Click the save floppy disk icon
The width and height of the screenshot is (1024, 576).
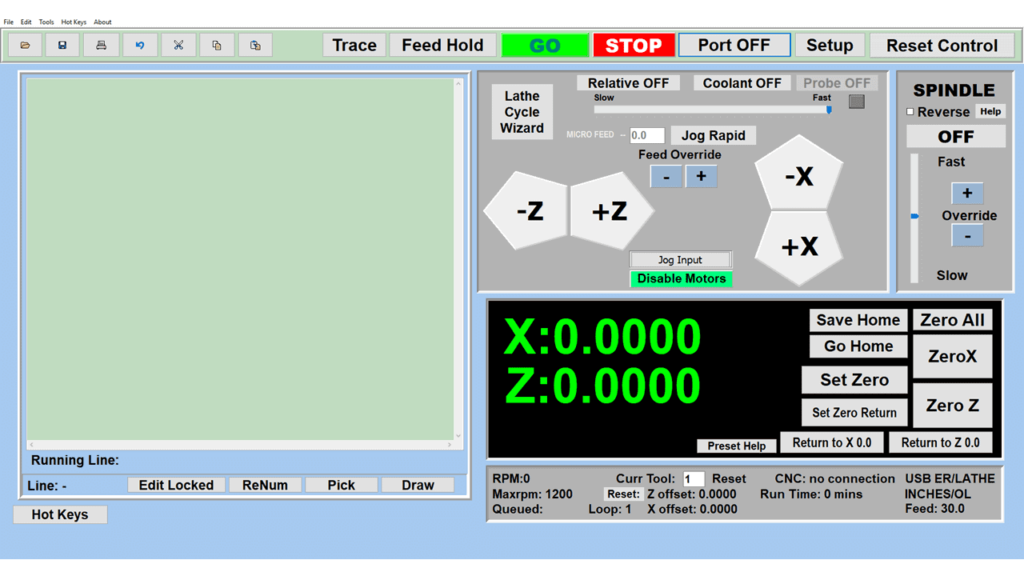click(62, 45)
